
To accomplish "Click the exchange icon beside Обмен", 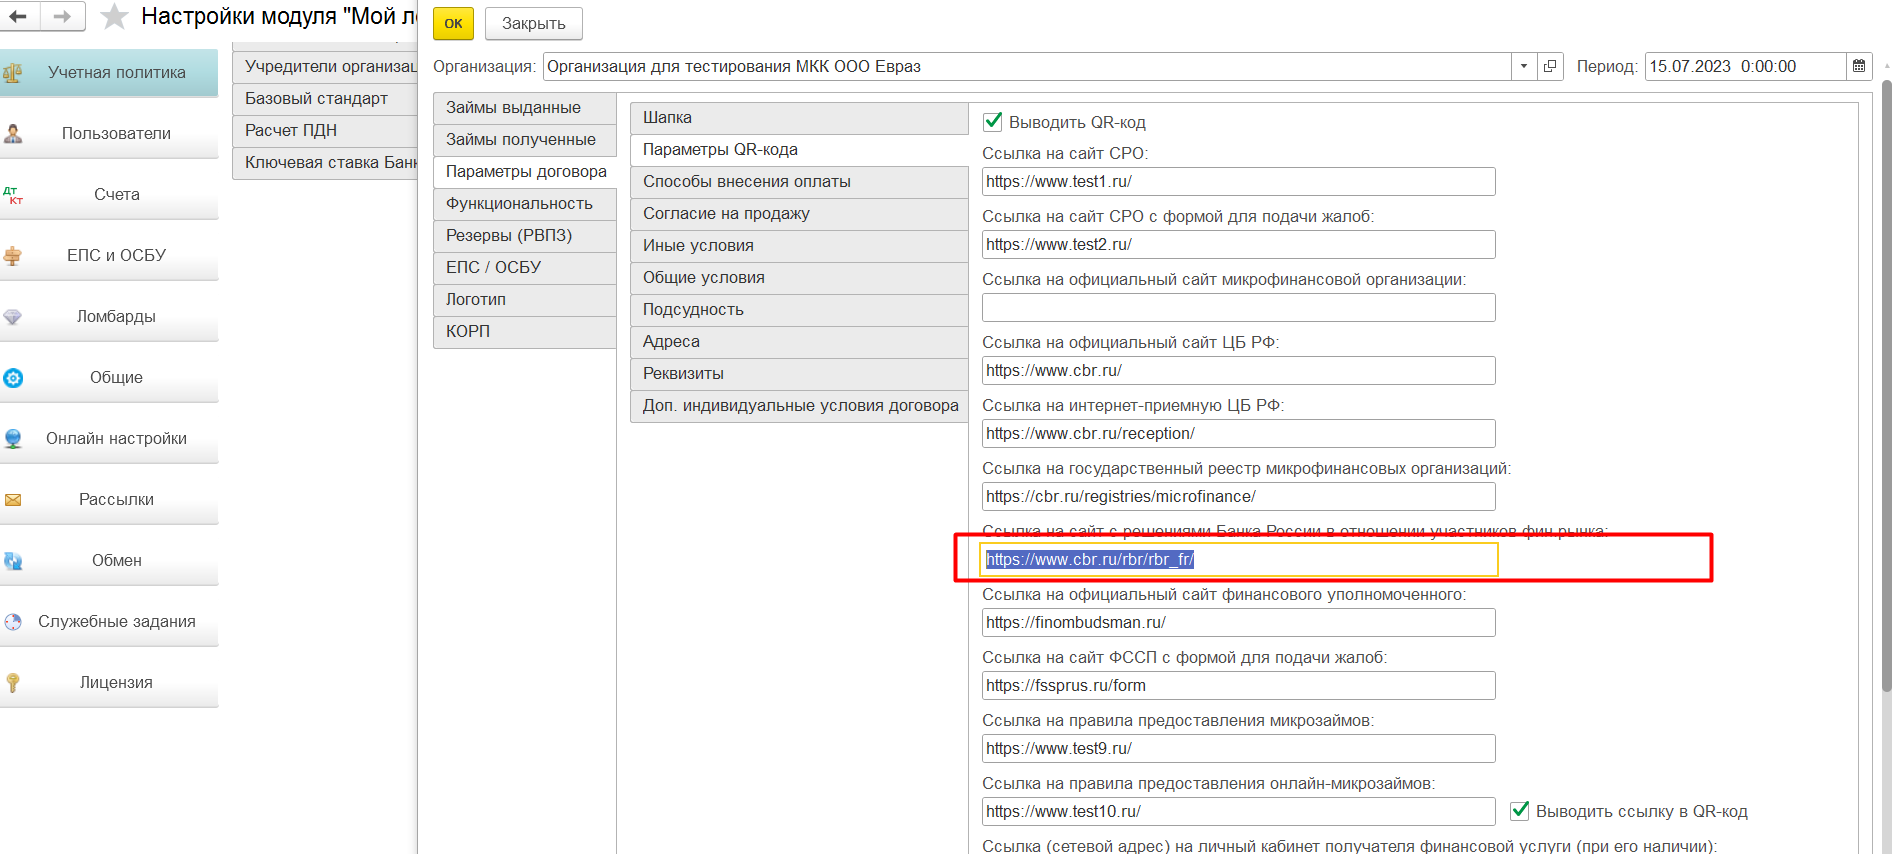I will click(13, 561).
